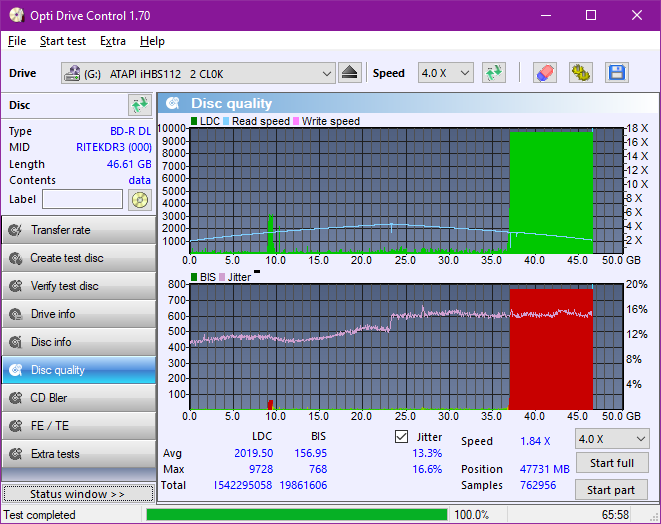The width and height of the screenshot is (661, 524).
Task: Click the save floppy disk icon
Action: click(x=617, y=73)
